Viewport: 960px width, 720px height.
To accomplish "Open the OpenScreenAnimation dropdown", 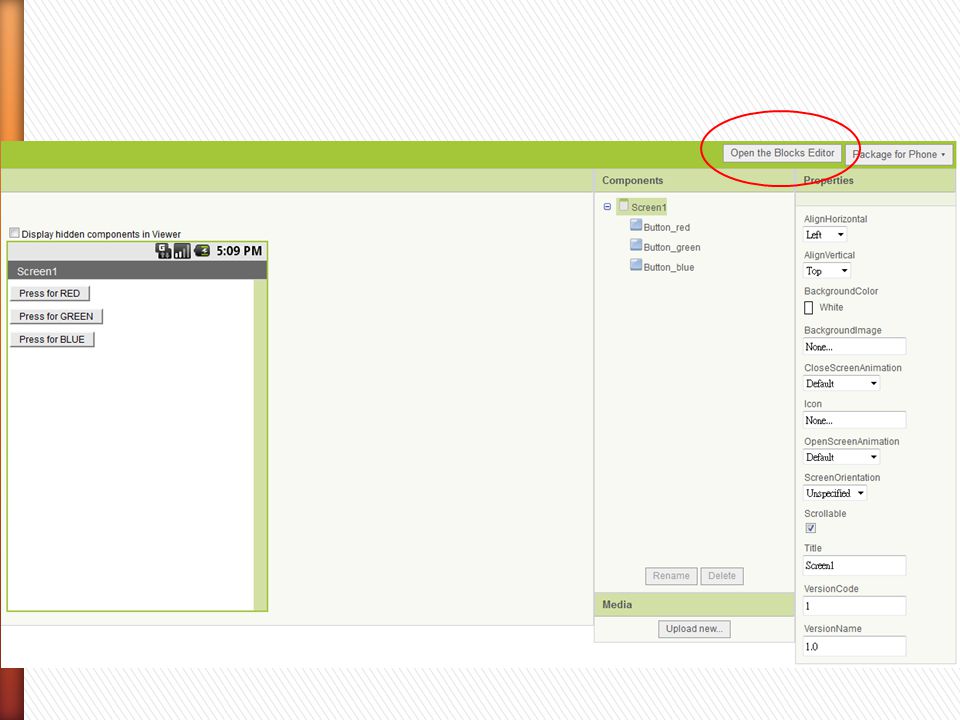I will click(x=841, y=457).
